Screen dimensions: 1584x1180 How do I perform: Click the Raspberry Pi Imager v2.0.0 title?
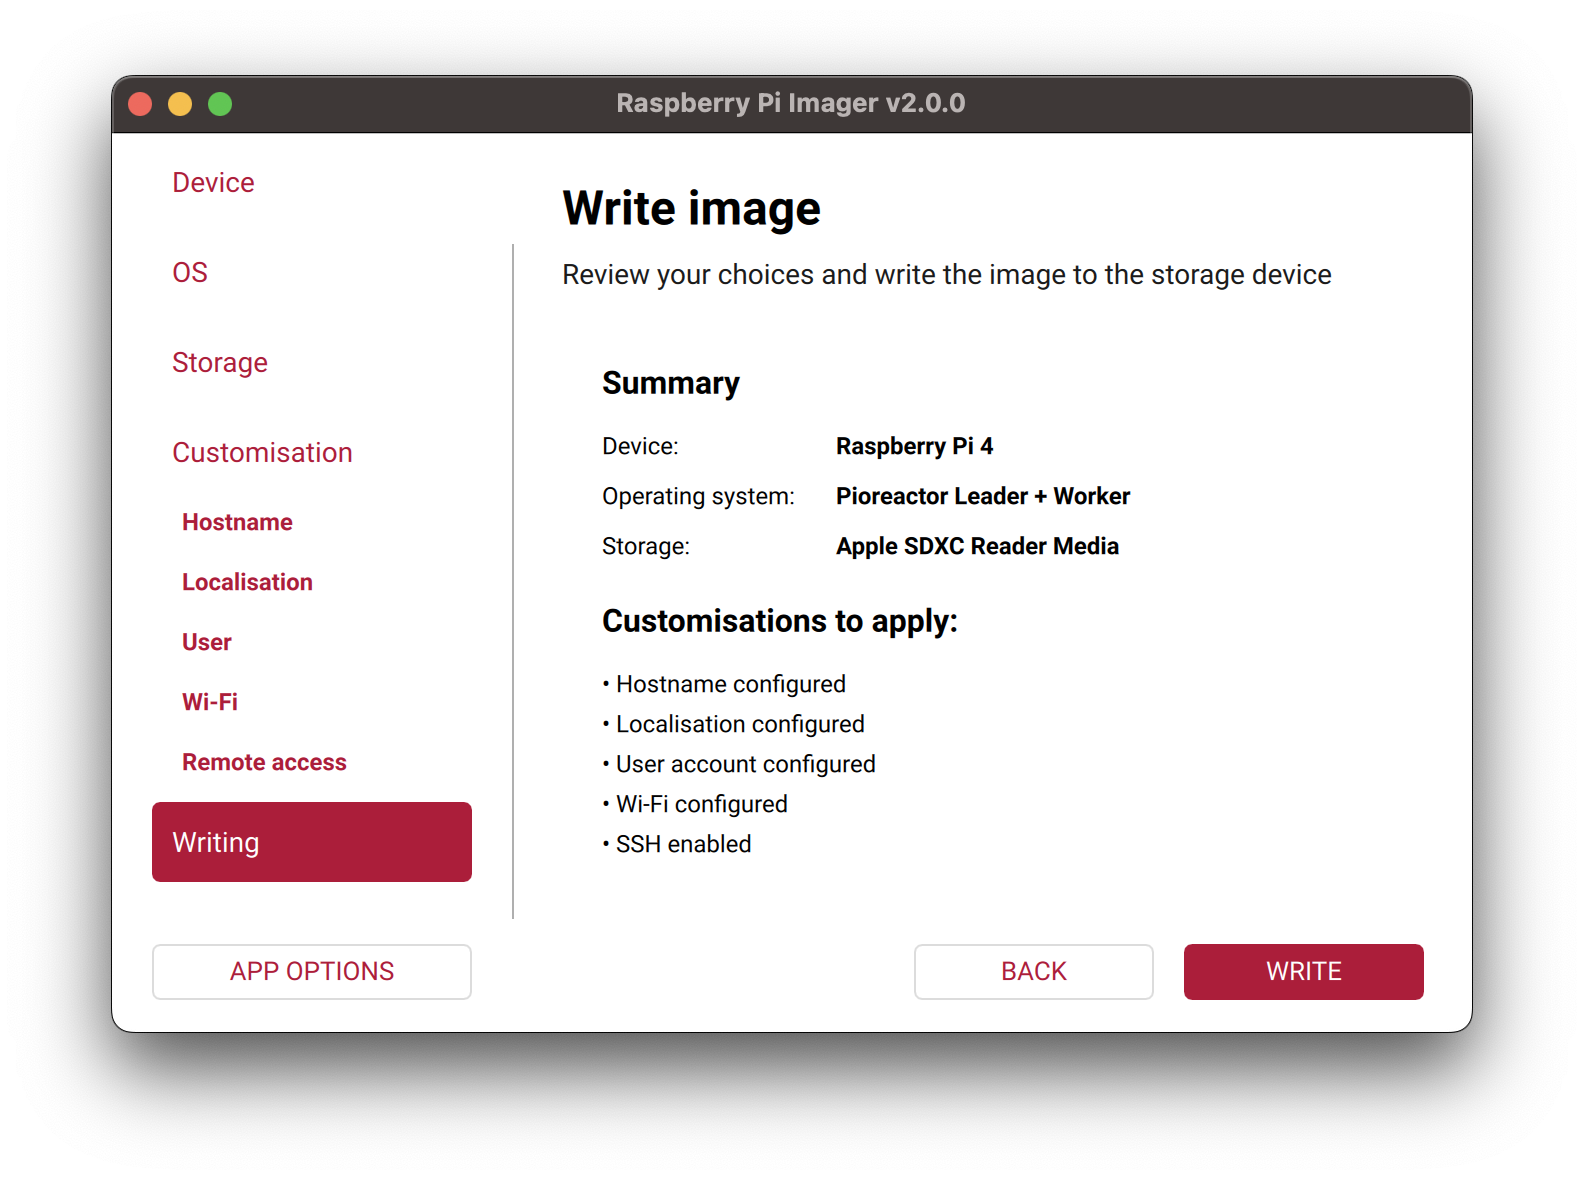tap(791, 103)
